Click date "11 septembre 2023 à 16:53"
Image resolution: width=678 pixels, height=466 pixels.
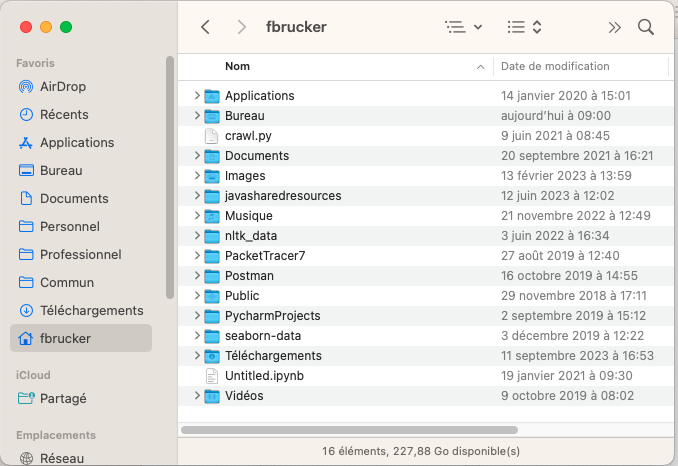[x=577, y=356]
